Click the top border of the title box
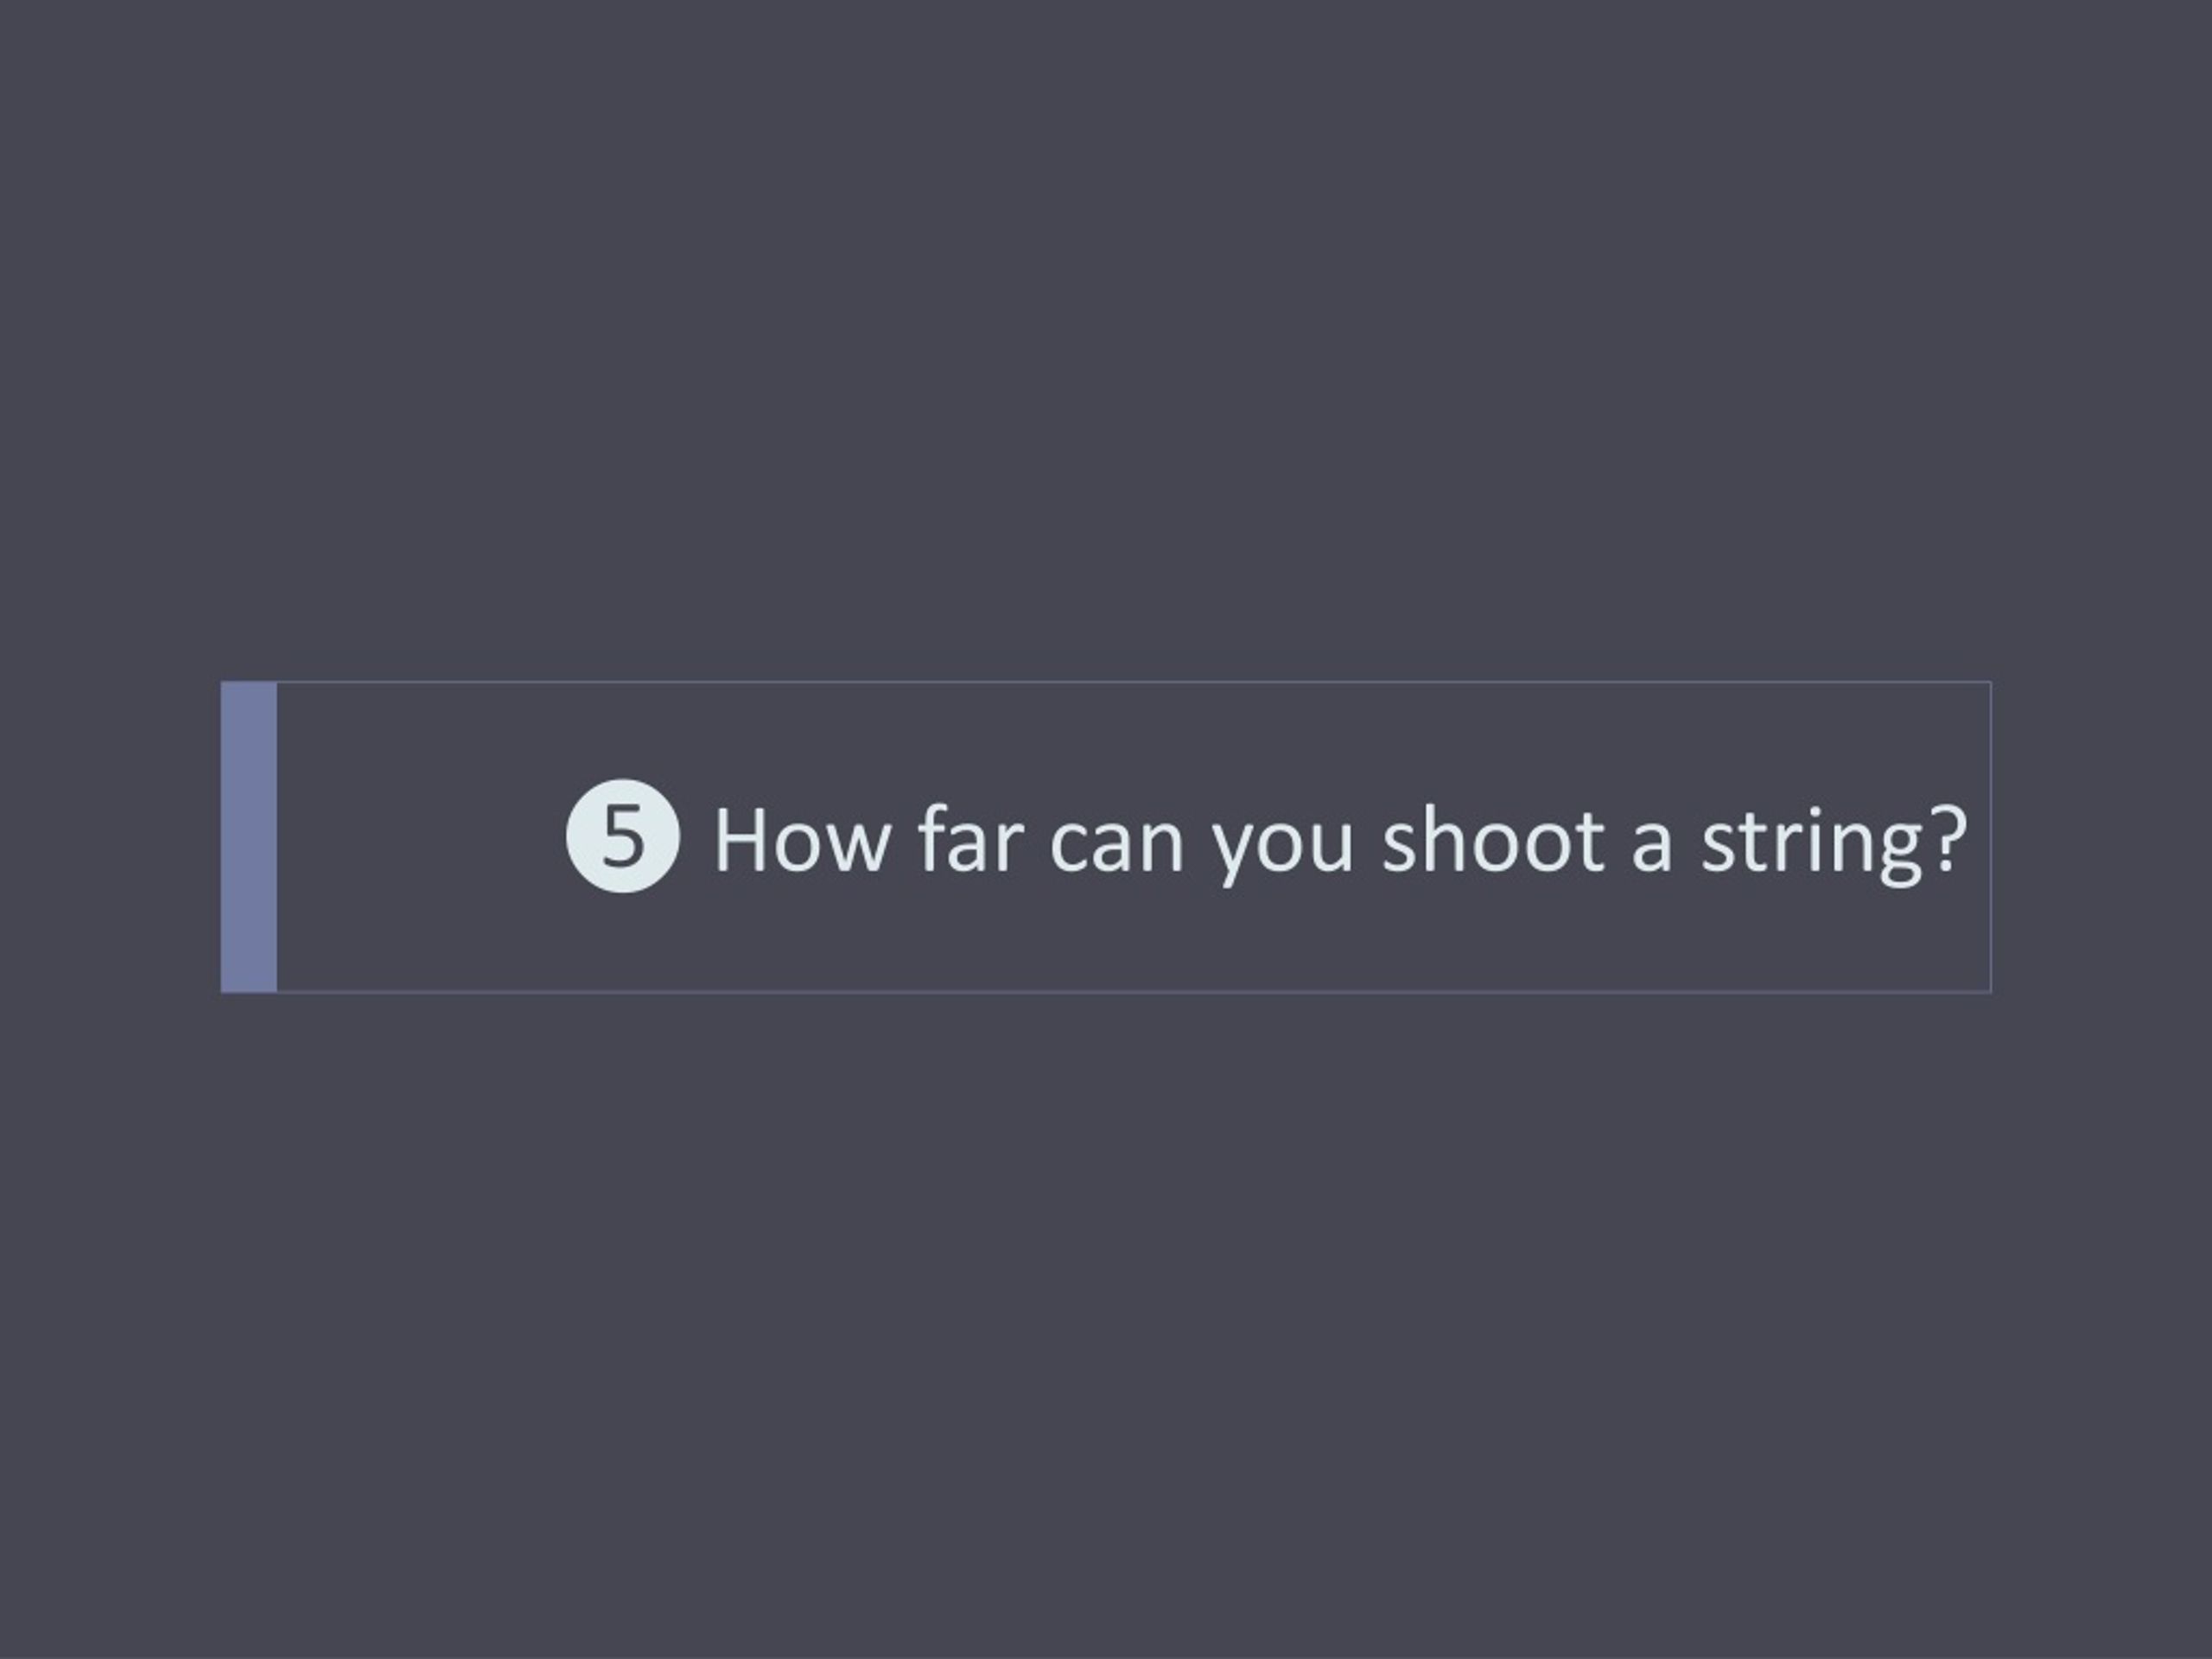Screen dimensions: 2212x1659 (x=1133, y=682)
